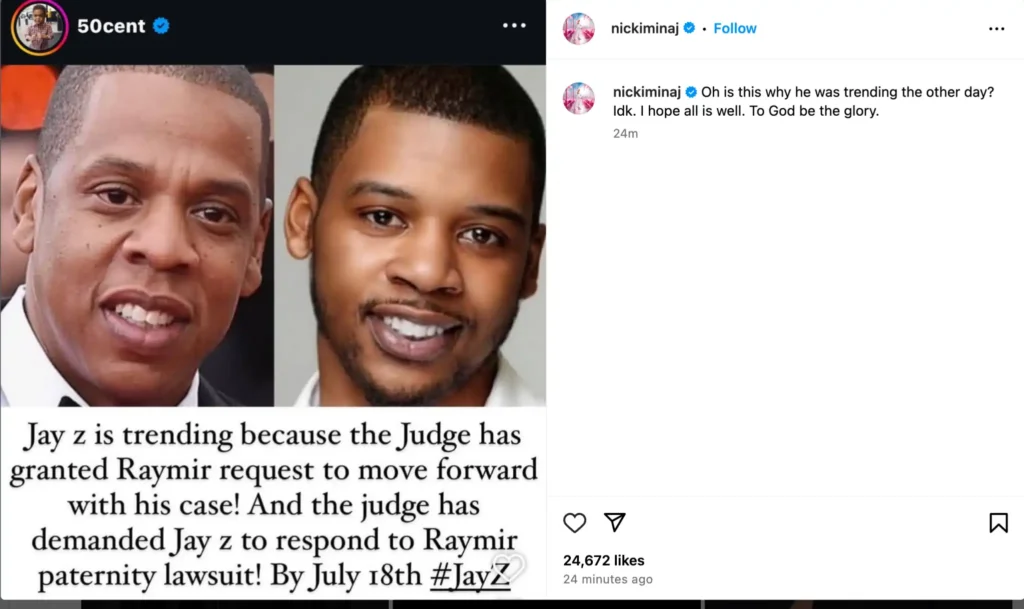Viewport: 1024px width, 609px height.
Task: Click the heart sticker on the image
Action: point(508,567)
